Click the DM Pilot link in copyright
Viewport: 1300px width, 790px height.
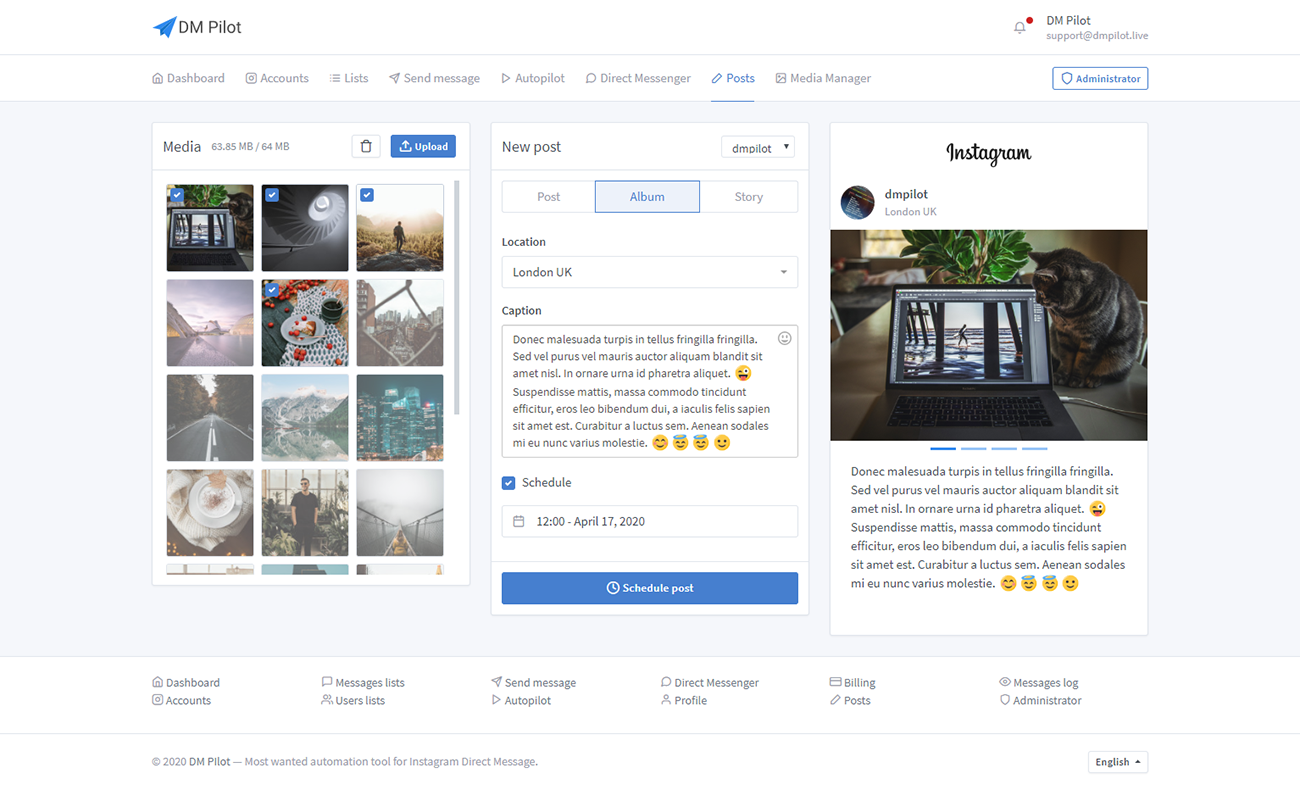click(x=210, y=762)
